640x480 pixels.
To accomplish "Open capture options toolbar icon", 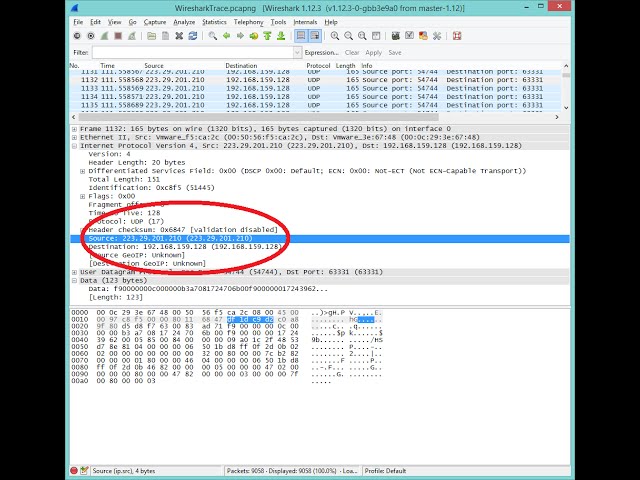I will pos(91,36).
